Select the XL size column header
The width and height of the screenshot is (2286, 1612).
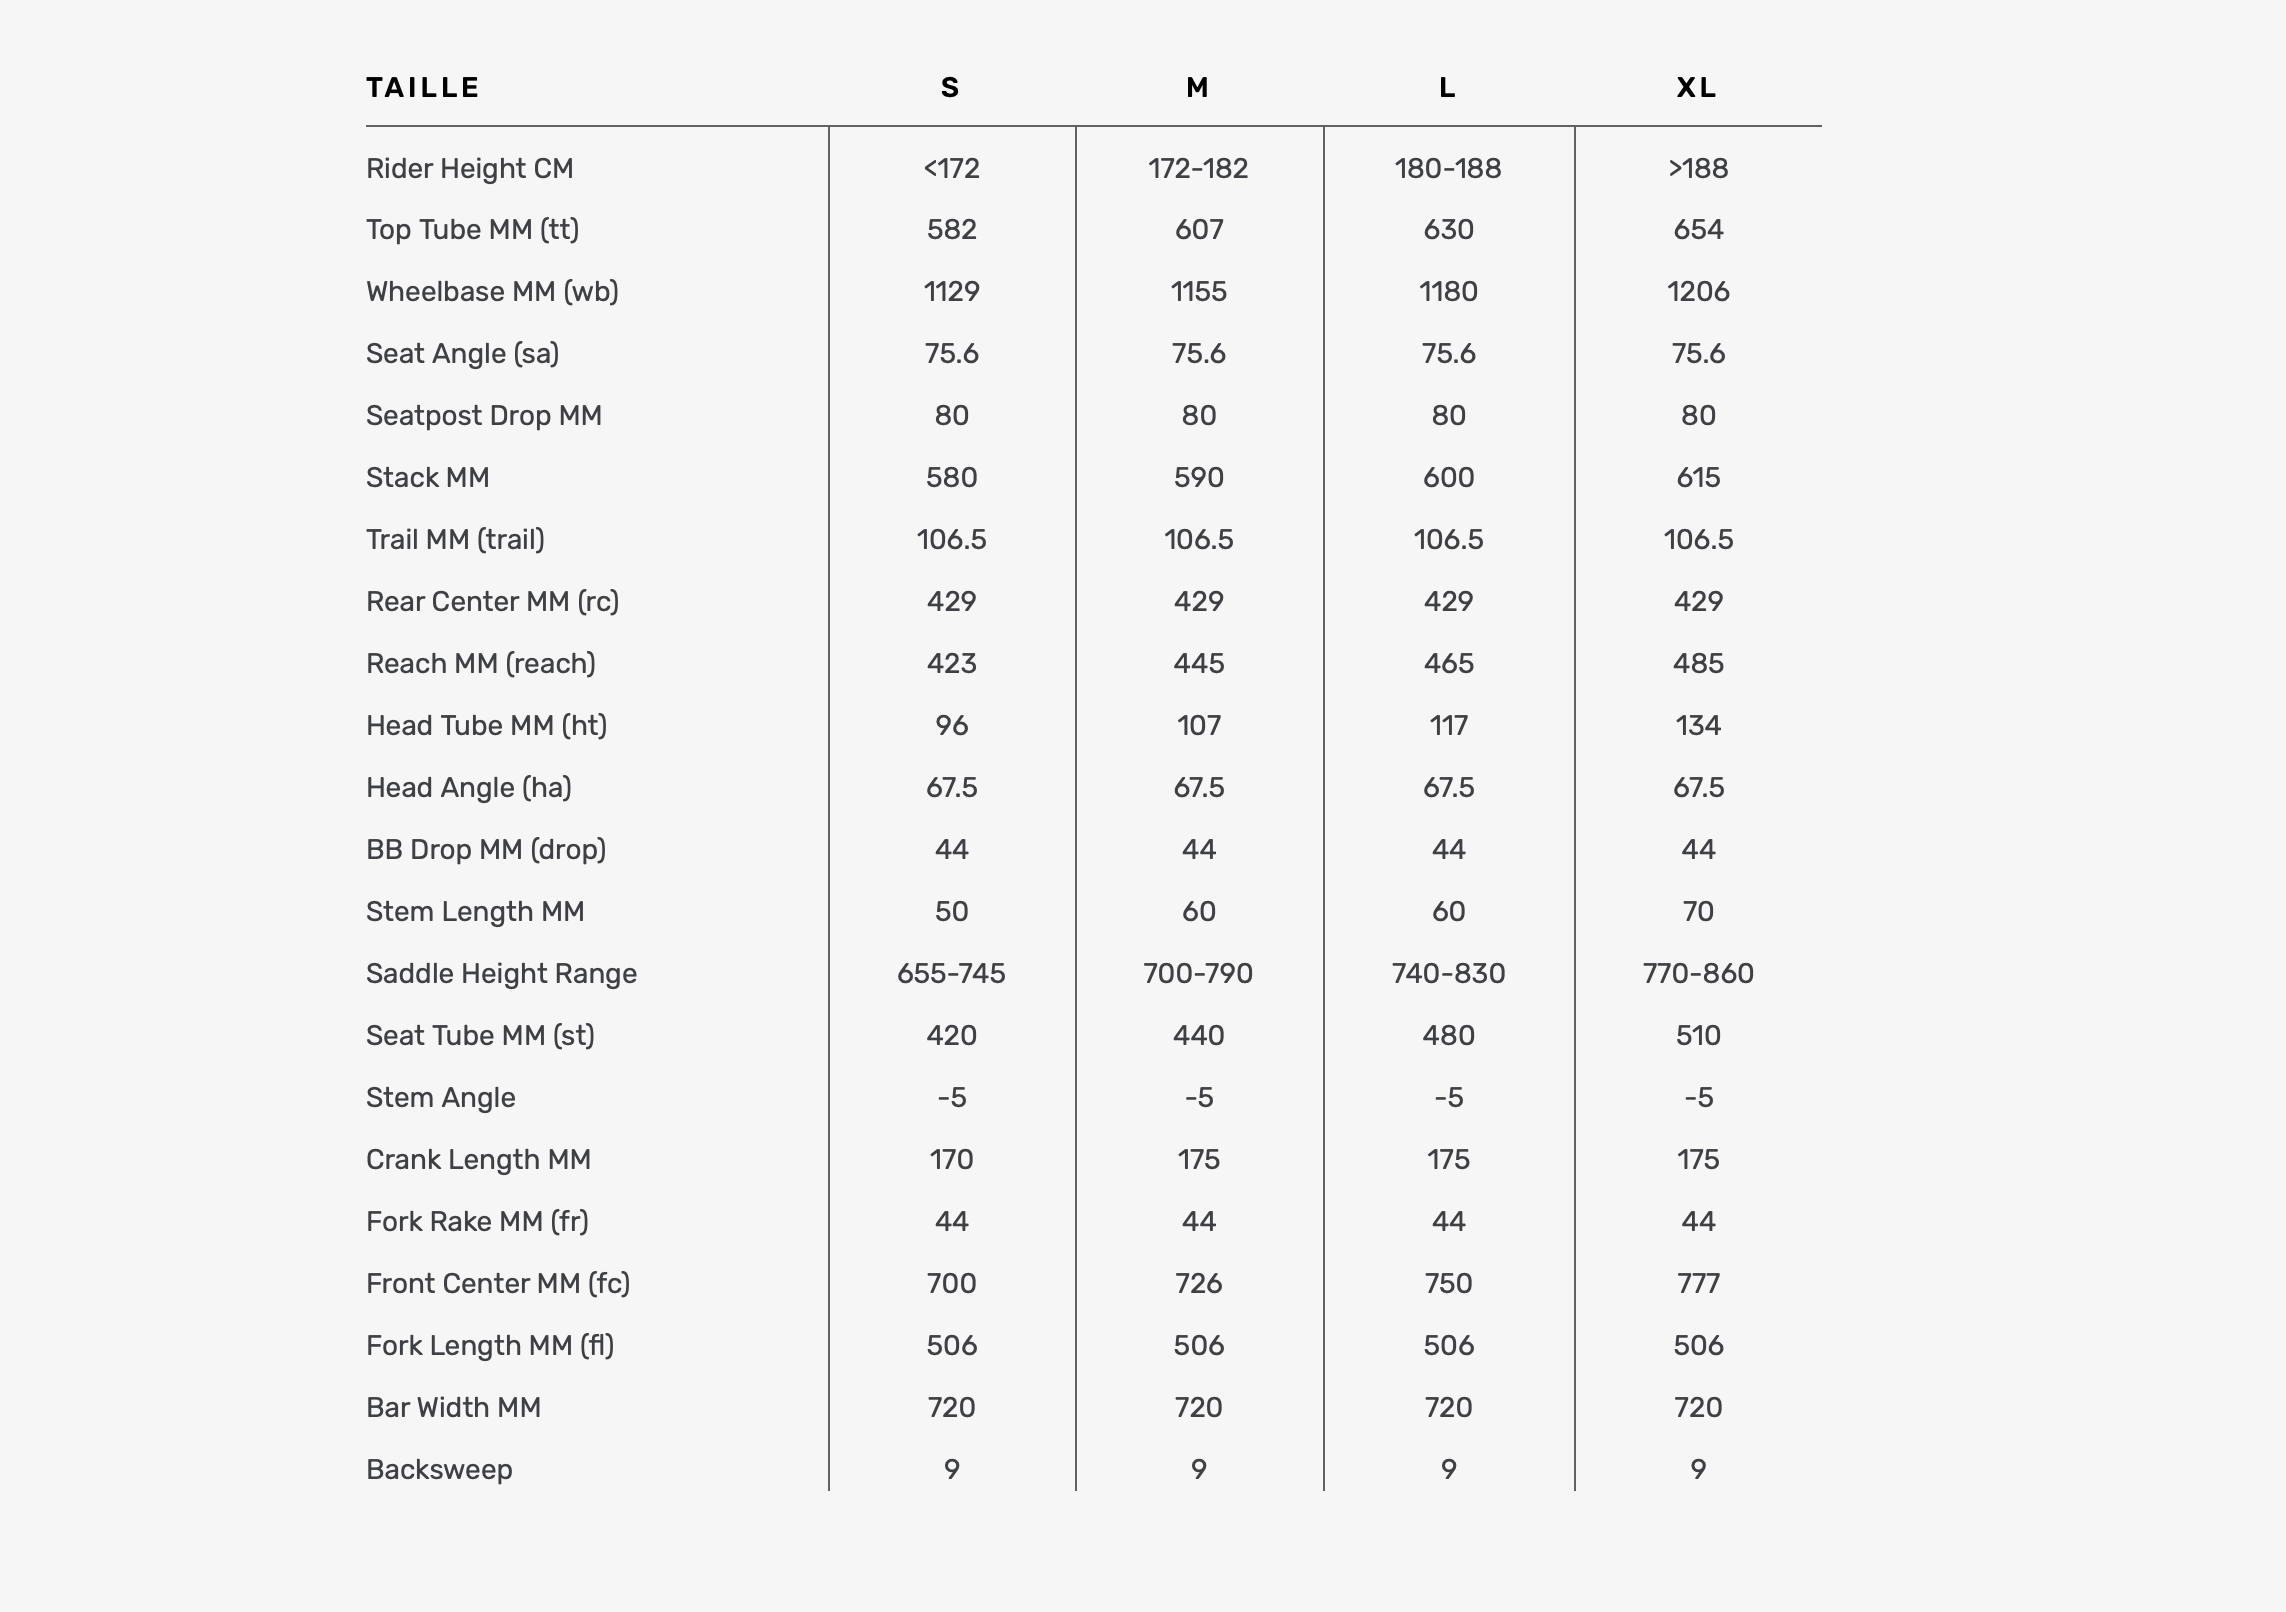click(1697, 88)
